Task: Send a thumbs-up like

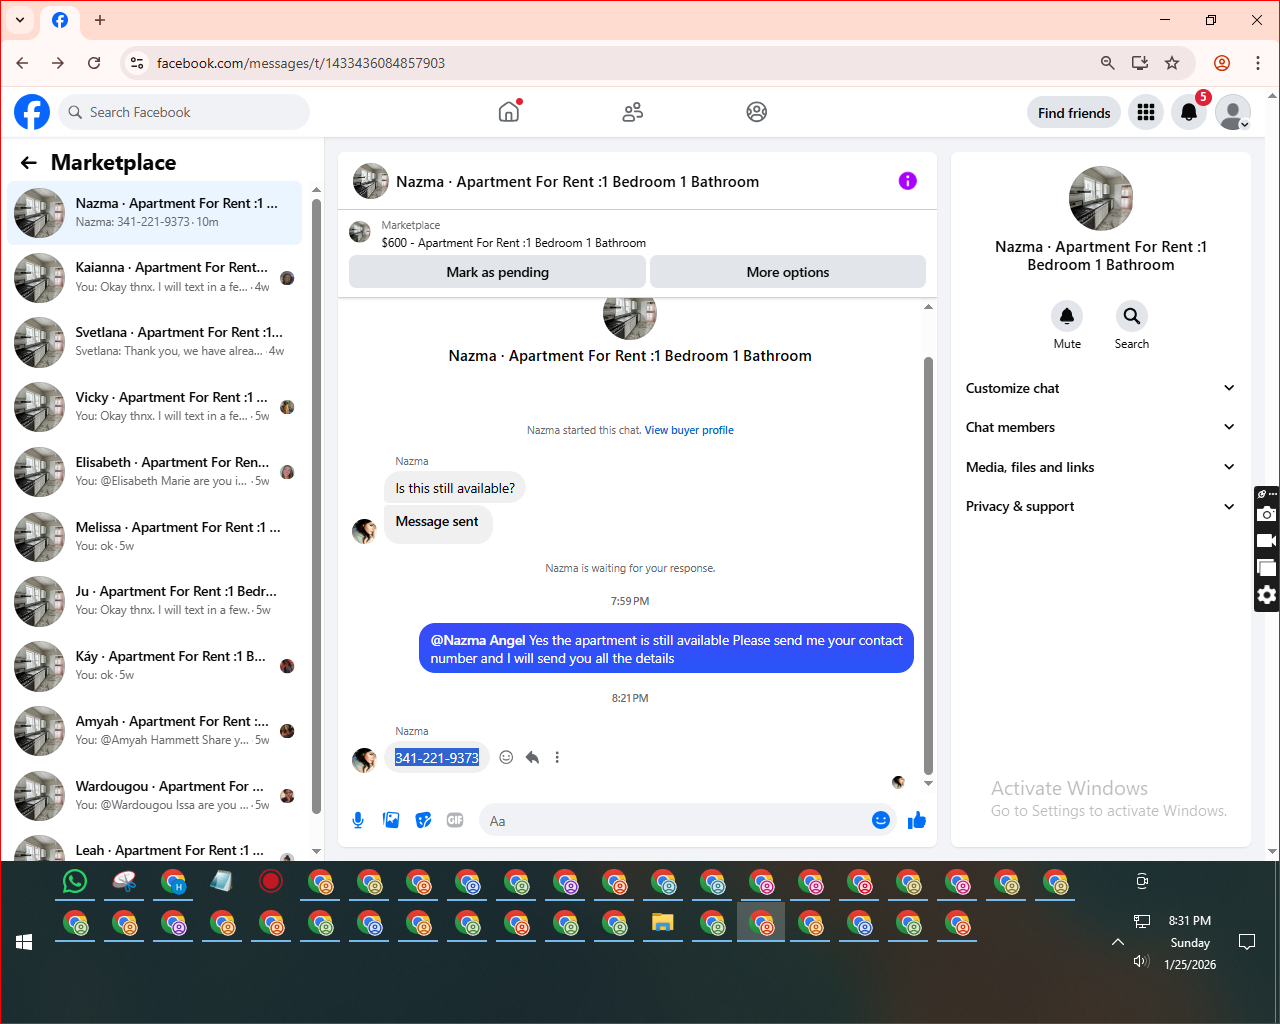Action: 917,821
